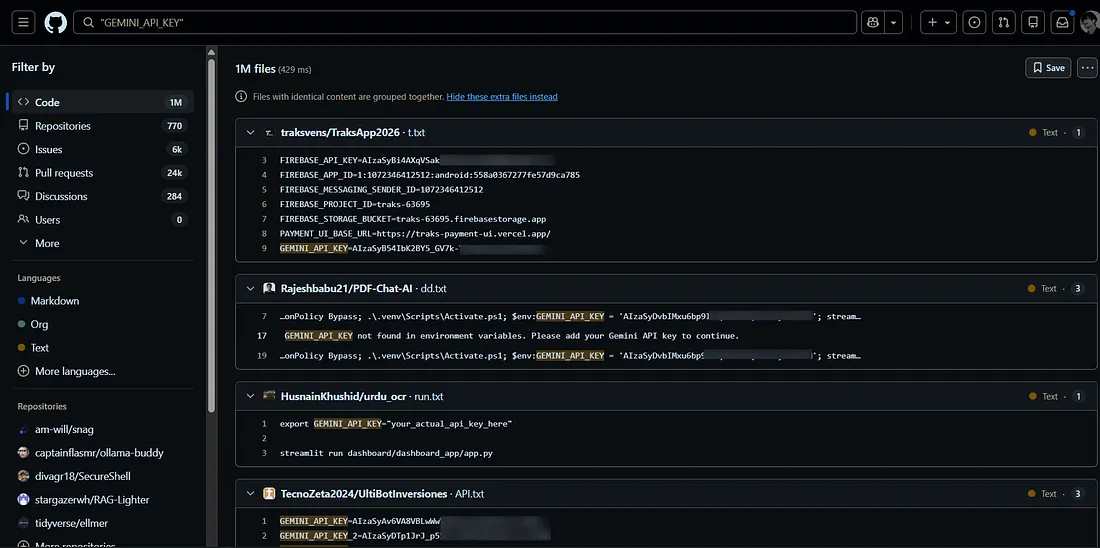Open the repositories icon in header
Screen dimensions: 1100x548
point(1033,22)
